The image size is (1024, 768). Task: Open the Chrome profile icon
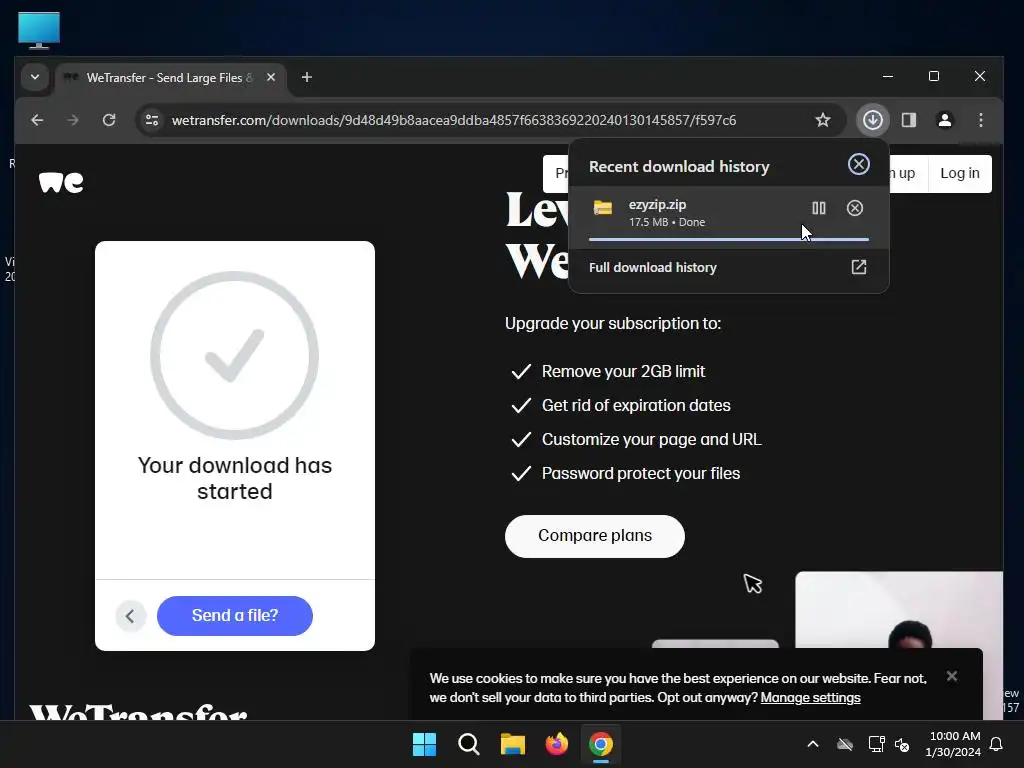point(944,120)
